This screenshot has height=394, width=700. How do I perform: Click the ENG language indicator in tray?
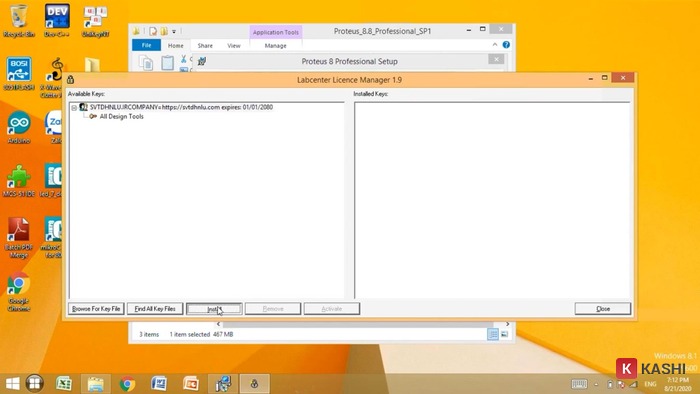tap(650, 384)
